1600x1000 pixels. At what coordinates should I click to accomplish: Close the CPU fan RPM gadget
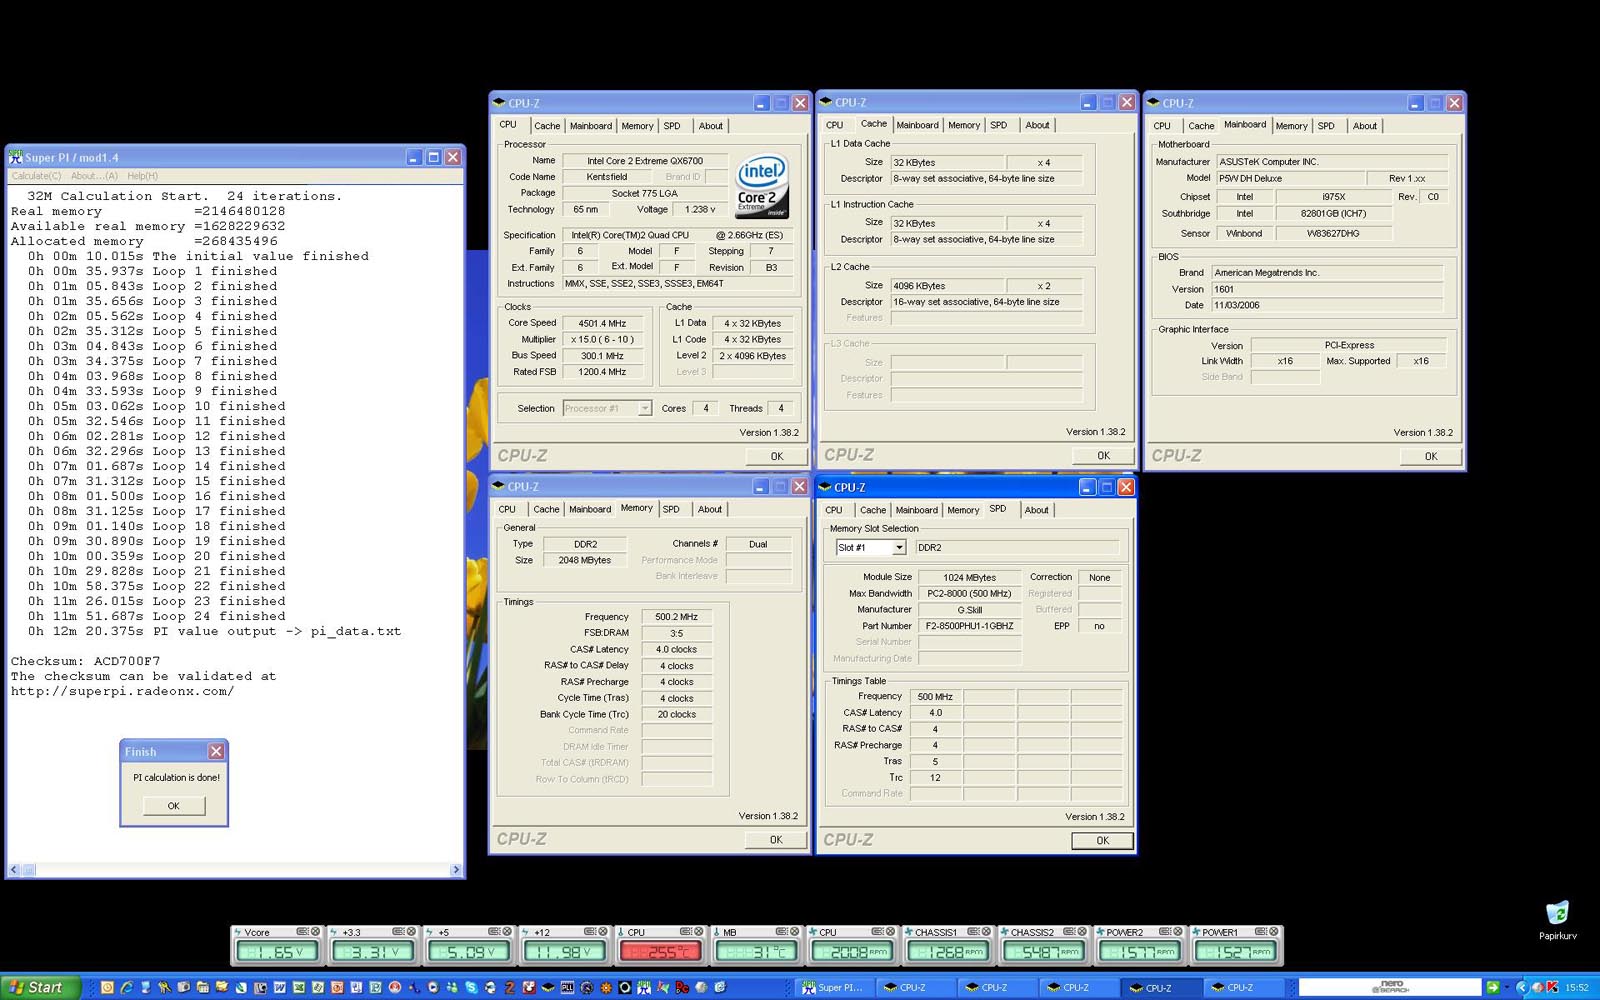pyautogui.click(x=890, y=931)
